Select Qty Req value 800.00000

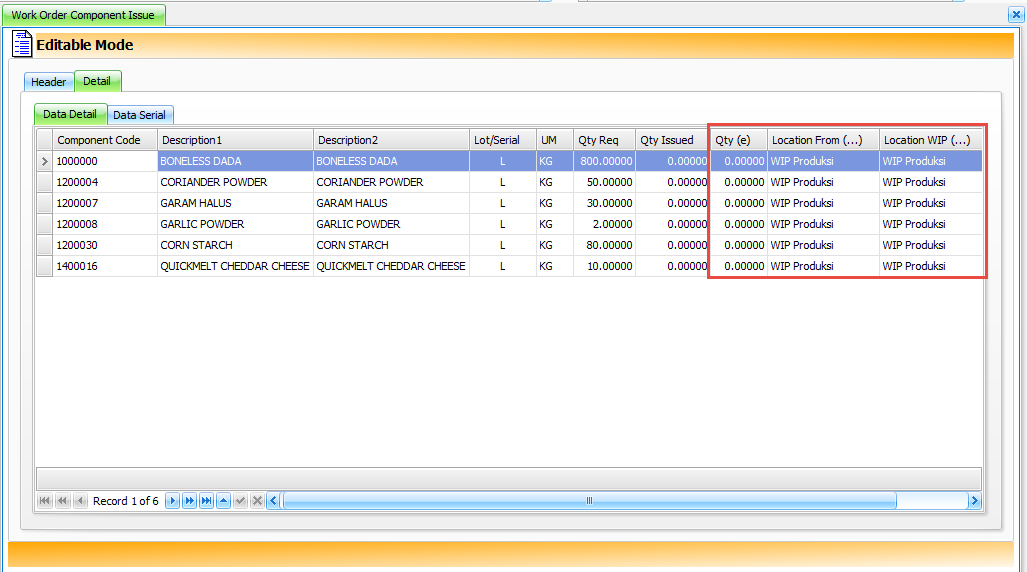click(605, 161)
